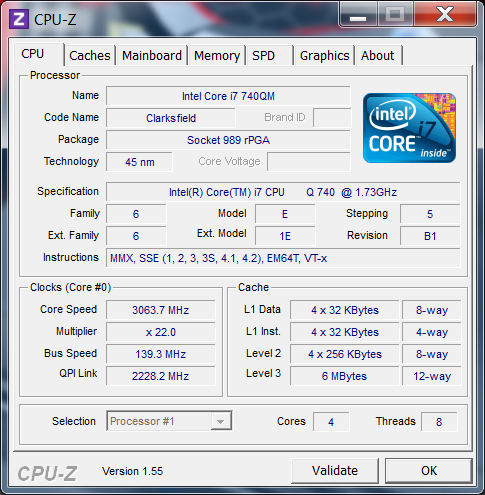This screenshot has width=485, height=495.
Task: Open the About tab
Action: pyautogui.click(x=378, y=55)
